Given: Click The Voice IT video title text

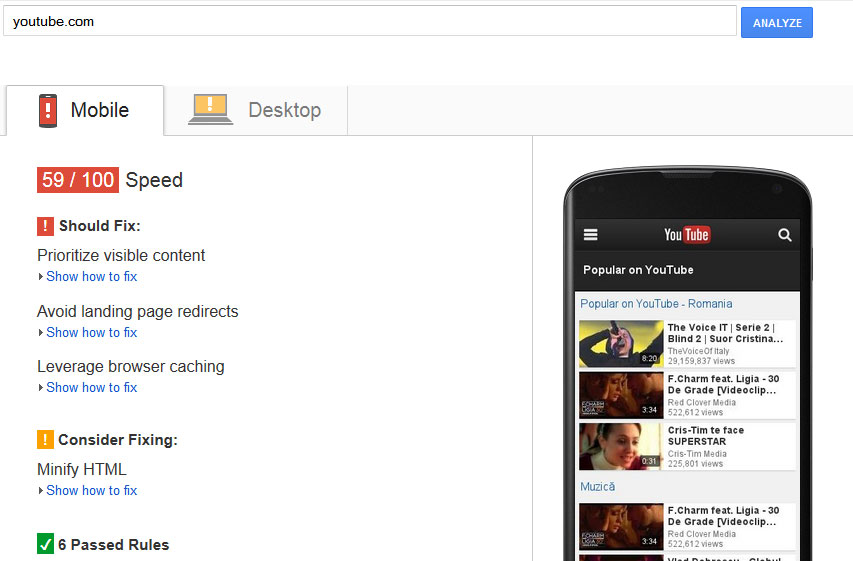Looking at the screenshot, I should 725,333.
